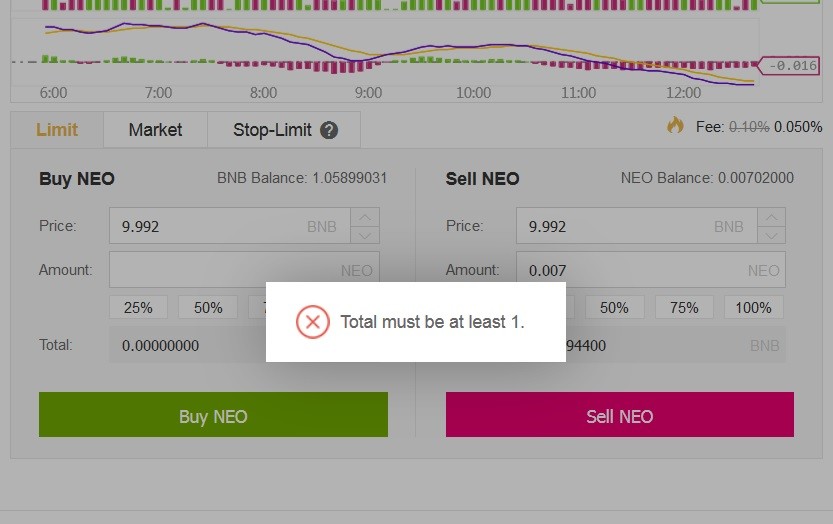The image size is (833, 524).
Task: Click the Sell NEO Price input field
Action: (x=636, y=226)
